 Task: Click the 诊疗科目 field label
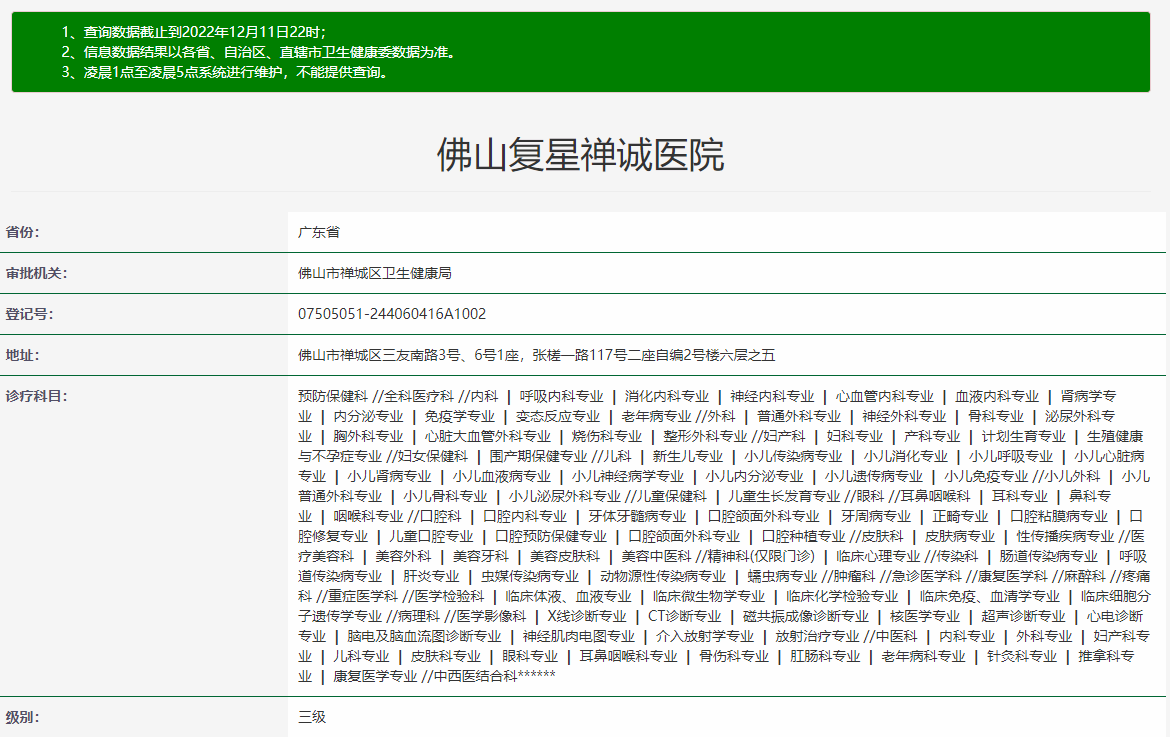tap(36, 396)
